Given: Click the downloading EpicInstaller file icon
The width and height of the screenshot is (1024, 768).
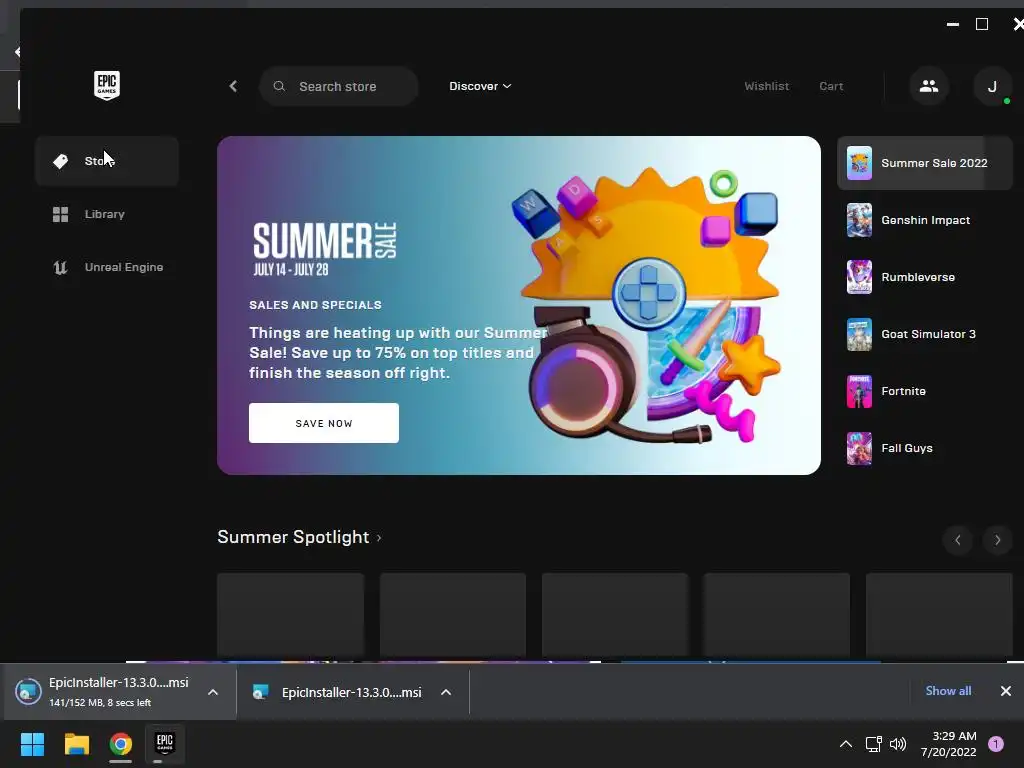Looking at the screenshot, I should [x=28, y=692].
